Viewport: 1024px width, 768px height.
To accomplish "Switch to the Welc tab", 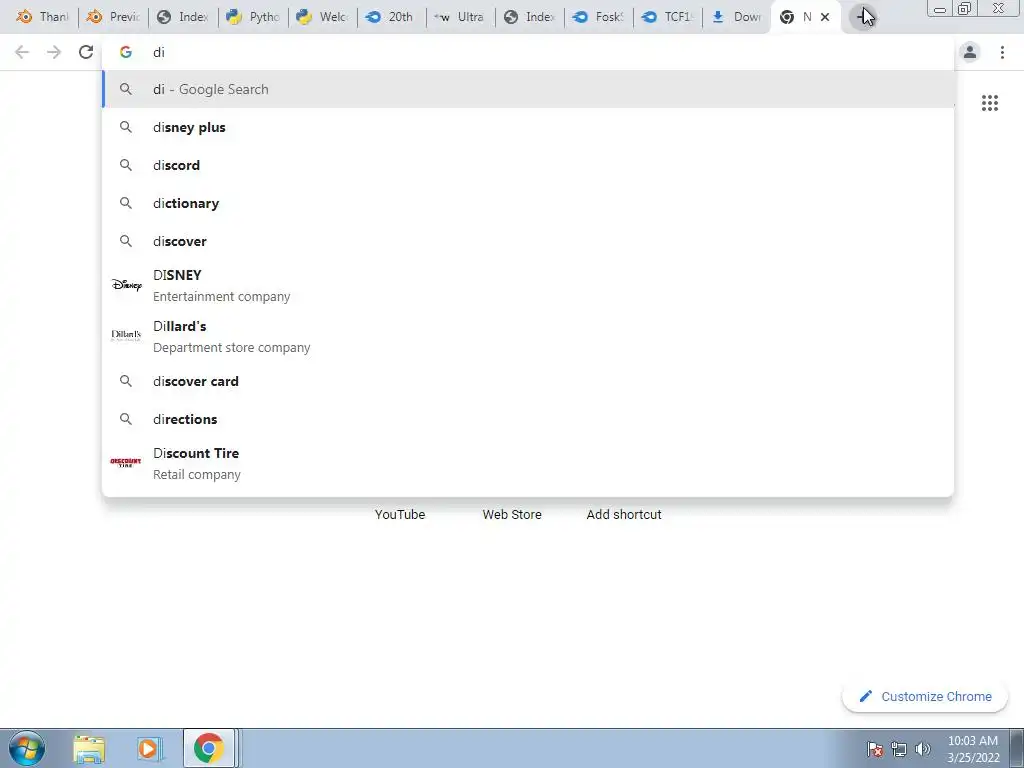I will point(323,17).
